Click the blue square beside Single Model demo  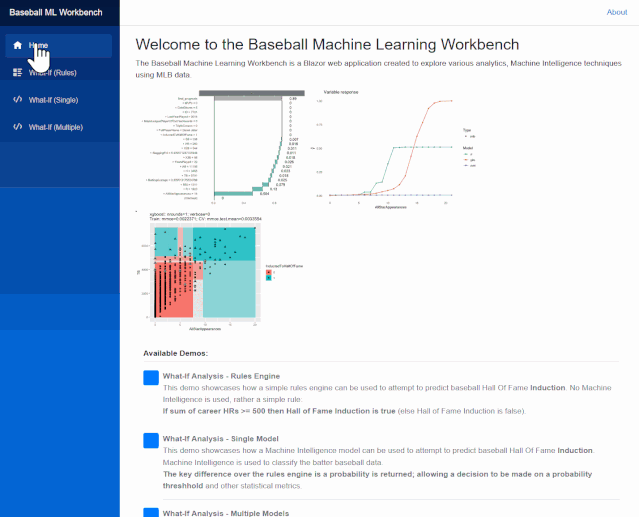151,440
